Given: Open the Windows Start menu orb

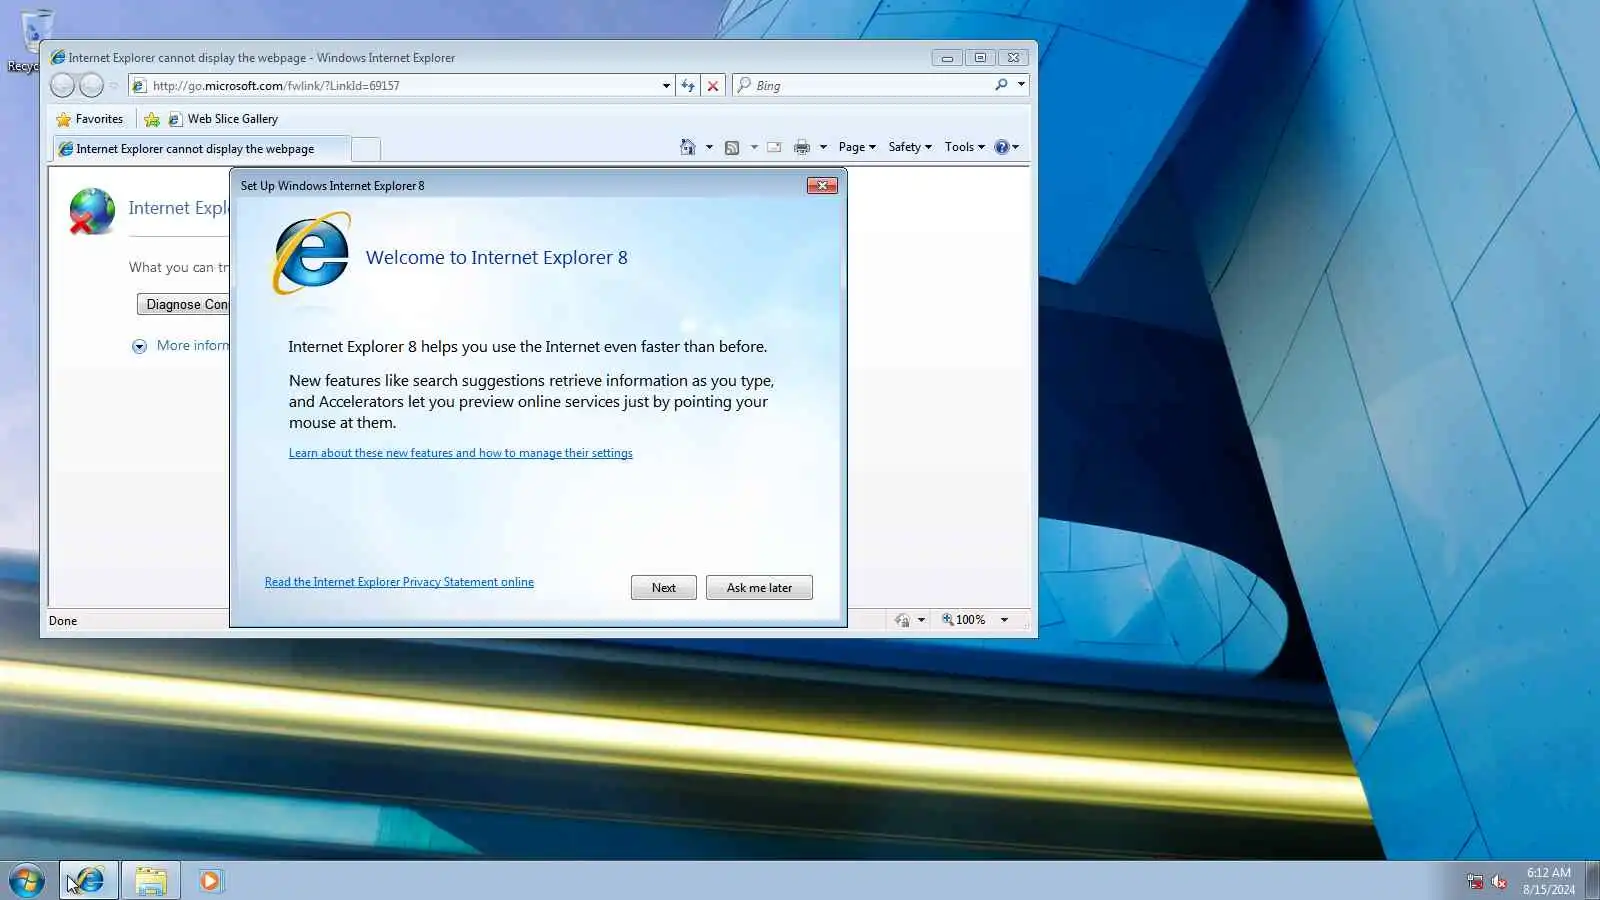Looking at the screenshot, I should pos(27,881).
